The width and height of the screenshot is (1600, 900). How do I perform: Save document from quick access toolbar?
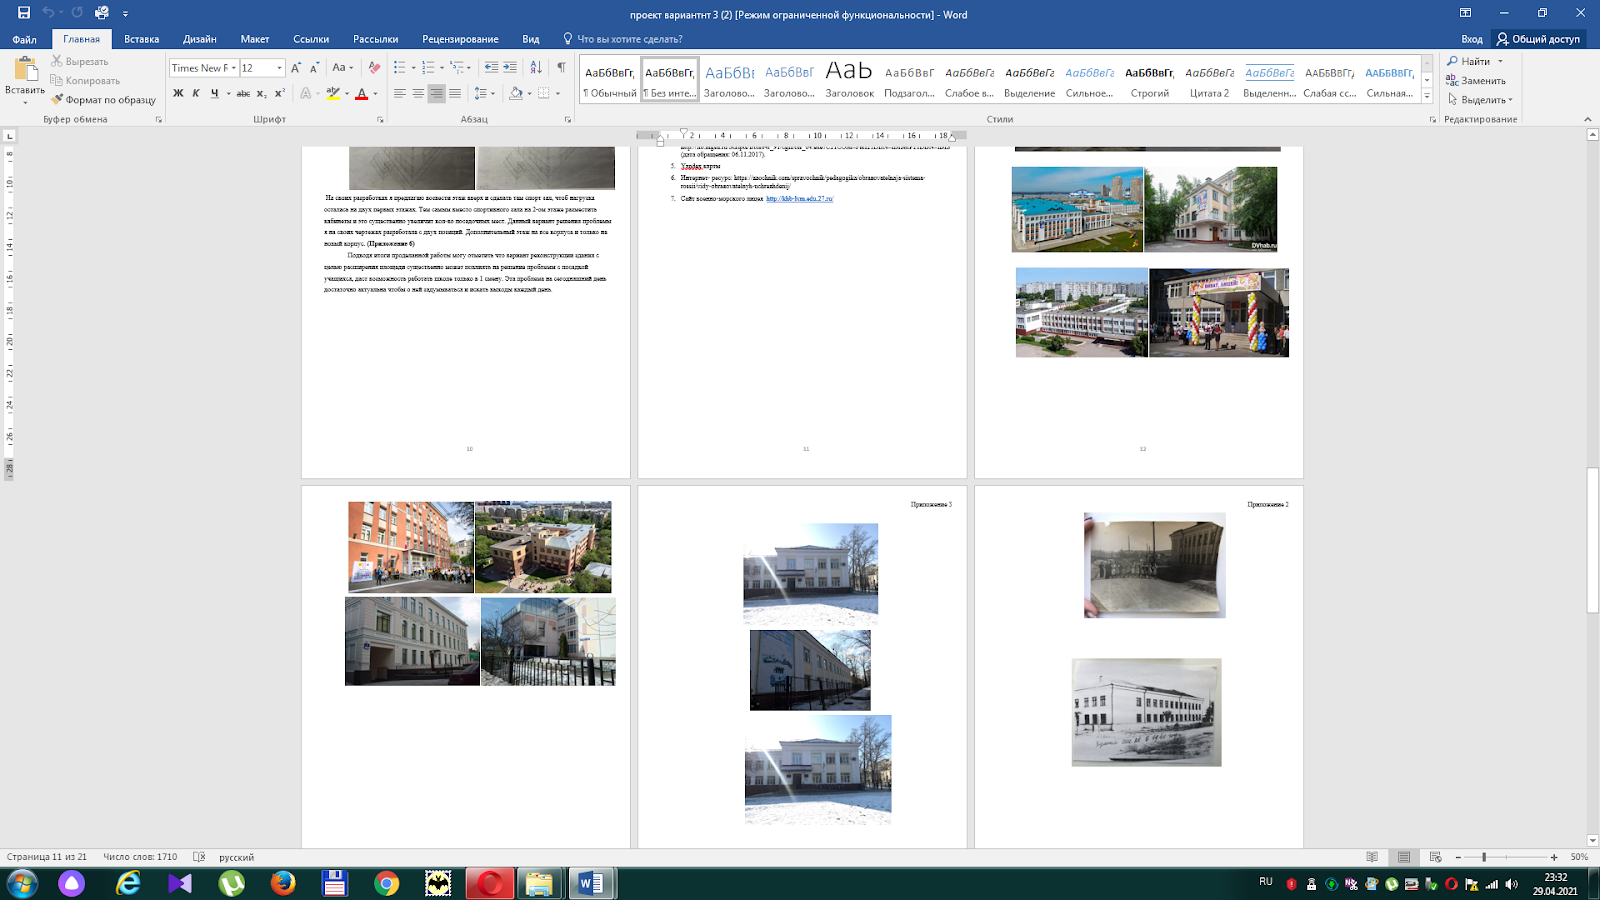(x=24, y=13)
